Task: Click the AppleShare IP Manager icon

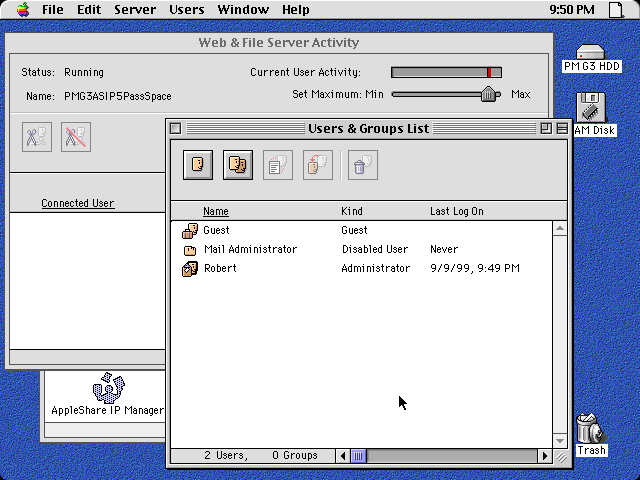Action: [x=107, y=388]
